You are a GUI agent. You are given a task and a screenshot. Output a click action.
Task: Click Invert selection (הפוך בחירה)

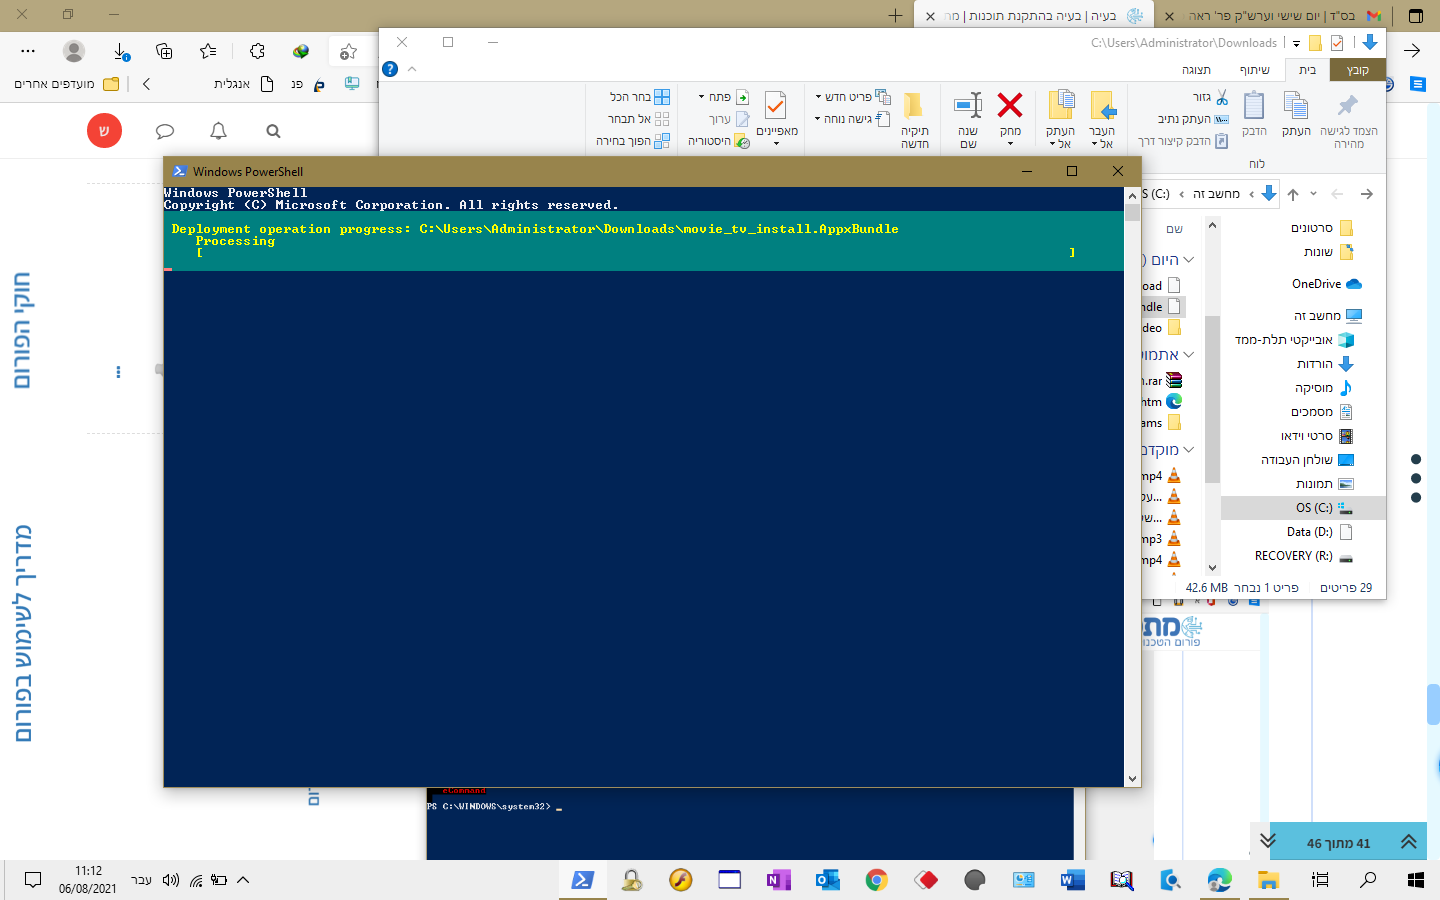pyautogui.click(x=633, y=141)
